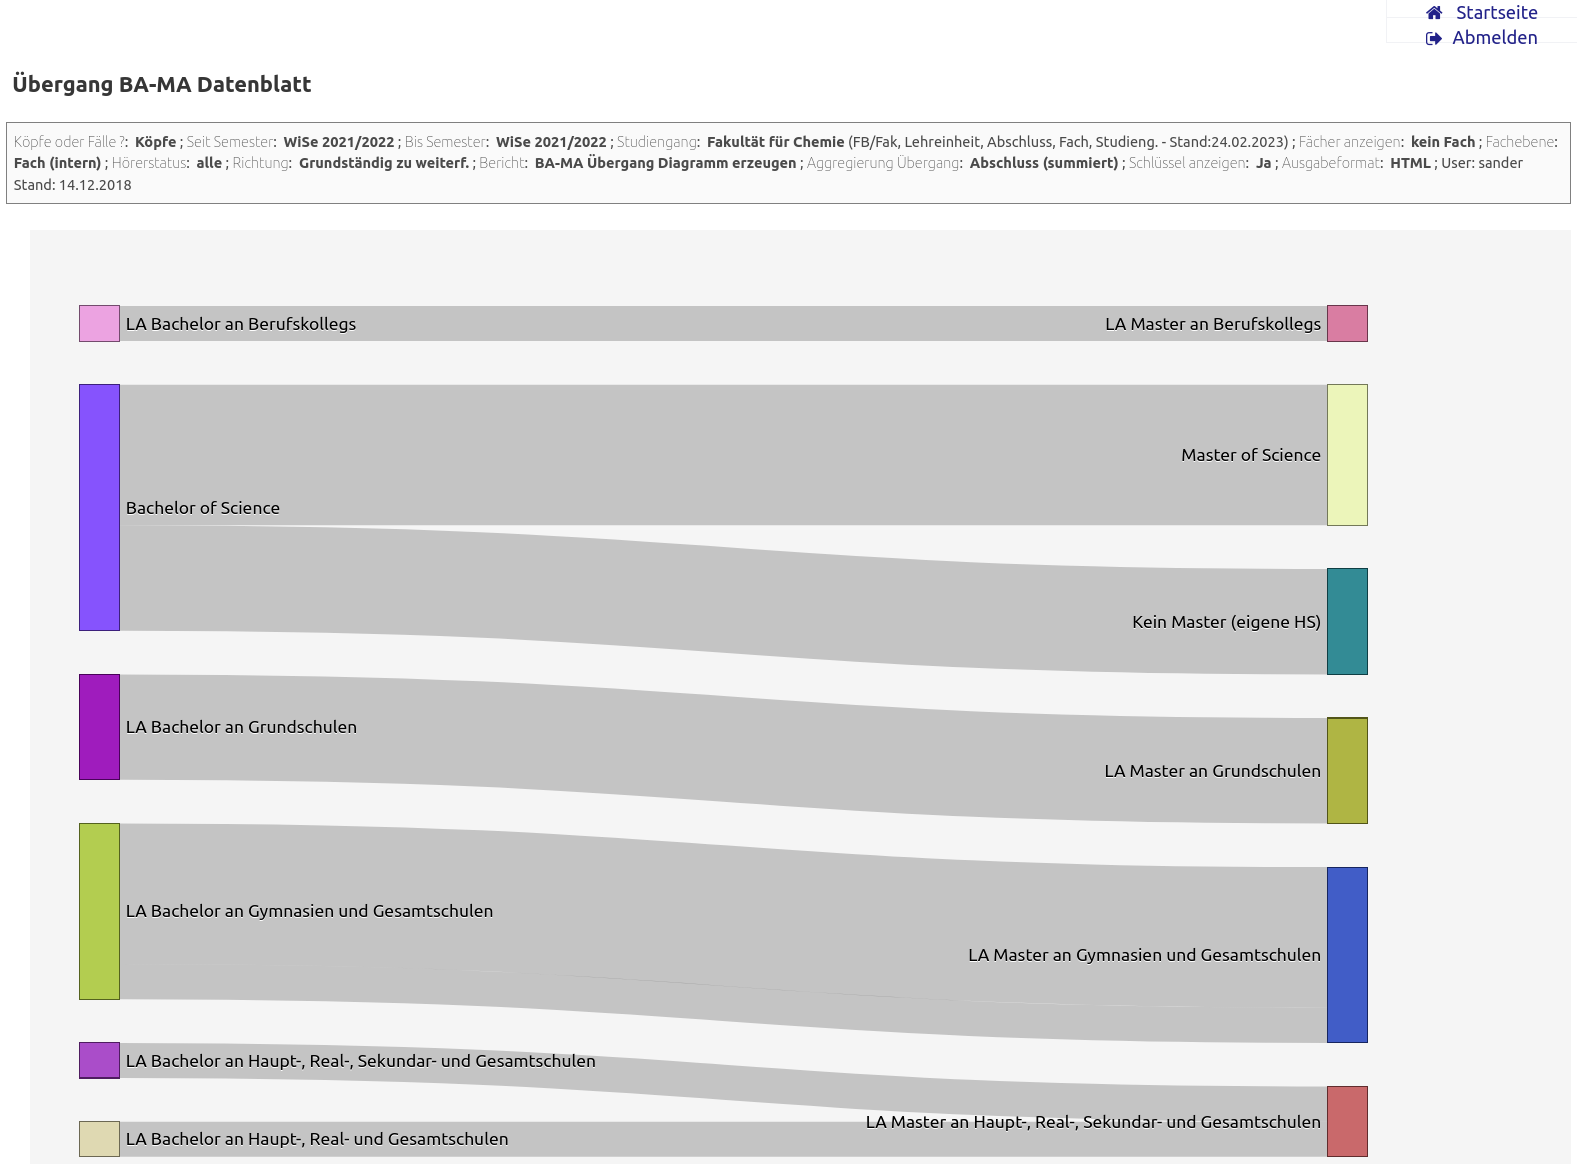1577x1164 pixels.
Task: Select blue LA Master an Gymnasien node
Action: (1347, 955)
